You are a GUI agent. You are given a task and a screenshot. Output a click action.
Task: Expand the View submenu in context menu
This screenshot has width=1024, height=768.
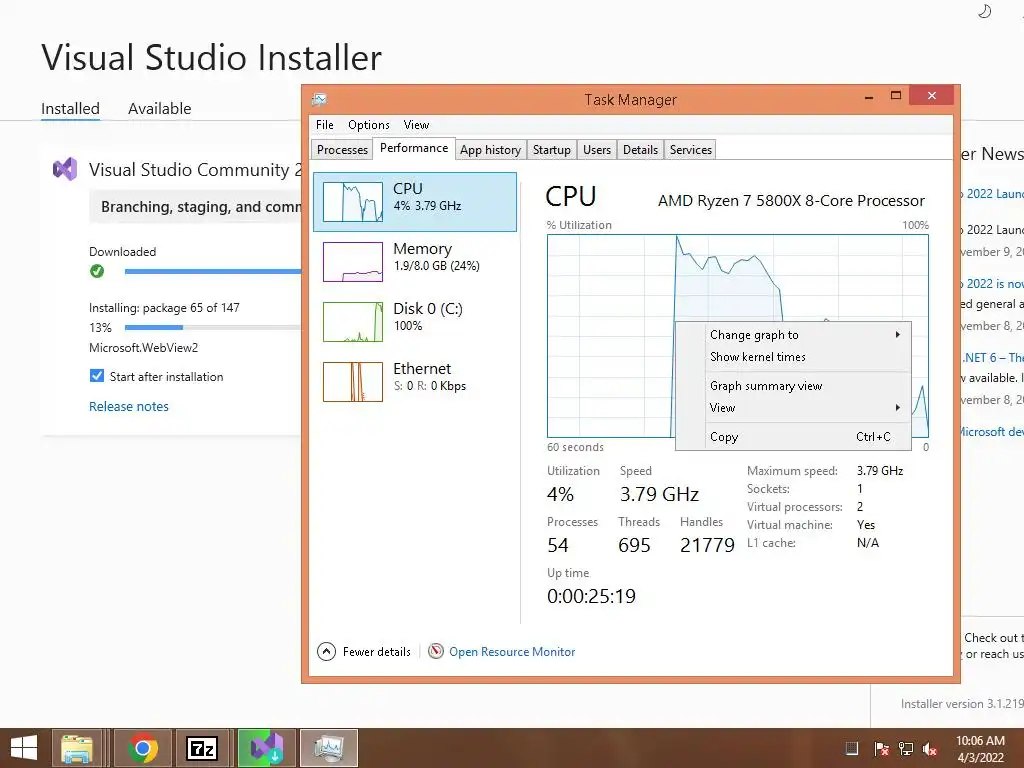[793, 408]
